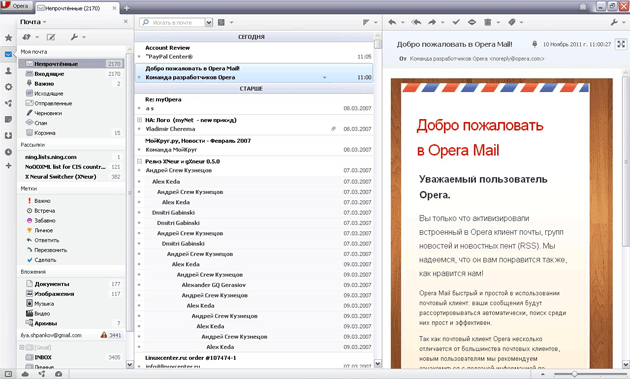
Task: Open the Unite share panel in sidebar
Action: 8,103
